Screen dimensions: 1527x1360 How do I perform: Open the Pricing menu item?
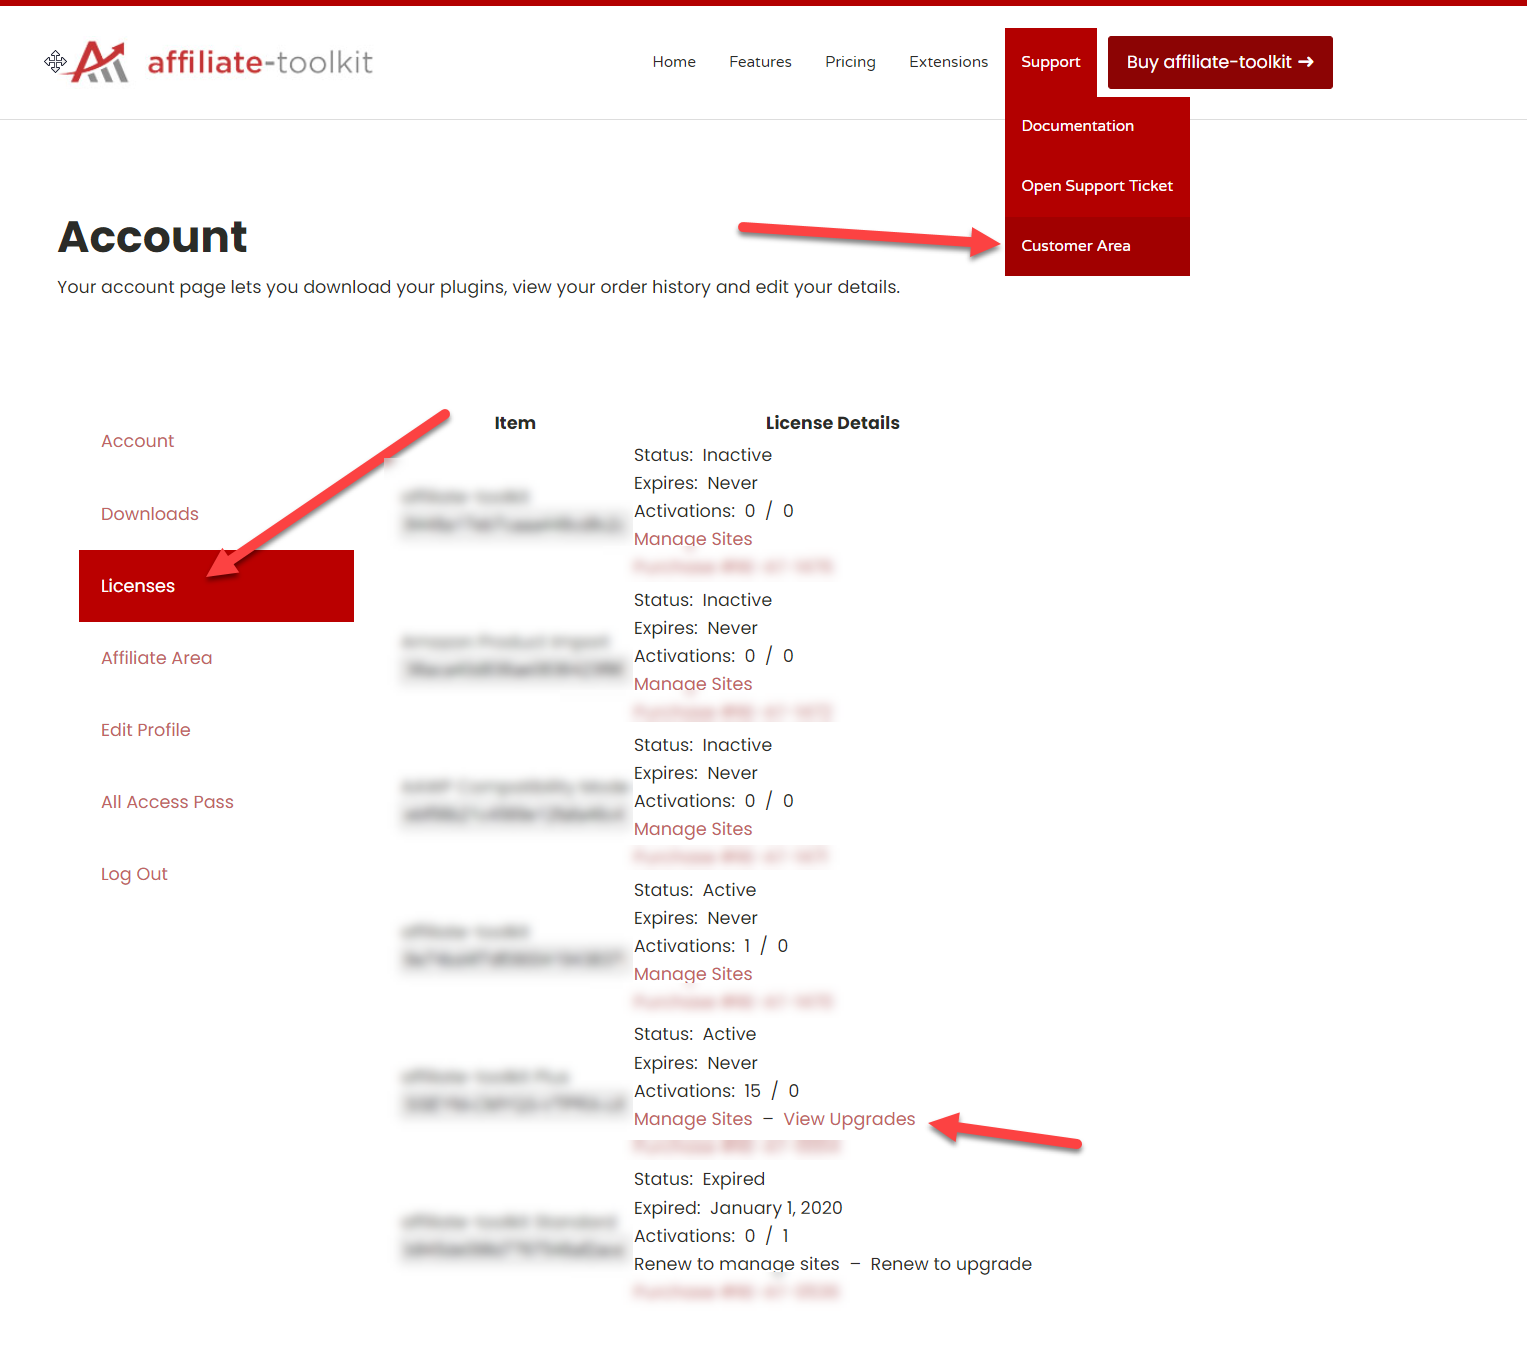click(x=850, y=62)
